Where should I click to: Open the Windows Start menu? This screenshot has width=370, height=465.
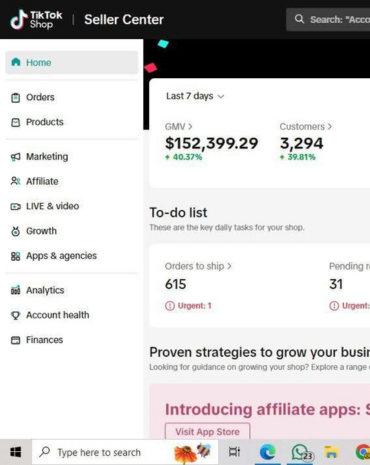[x=16, y=452]
